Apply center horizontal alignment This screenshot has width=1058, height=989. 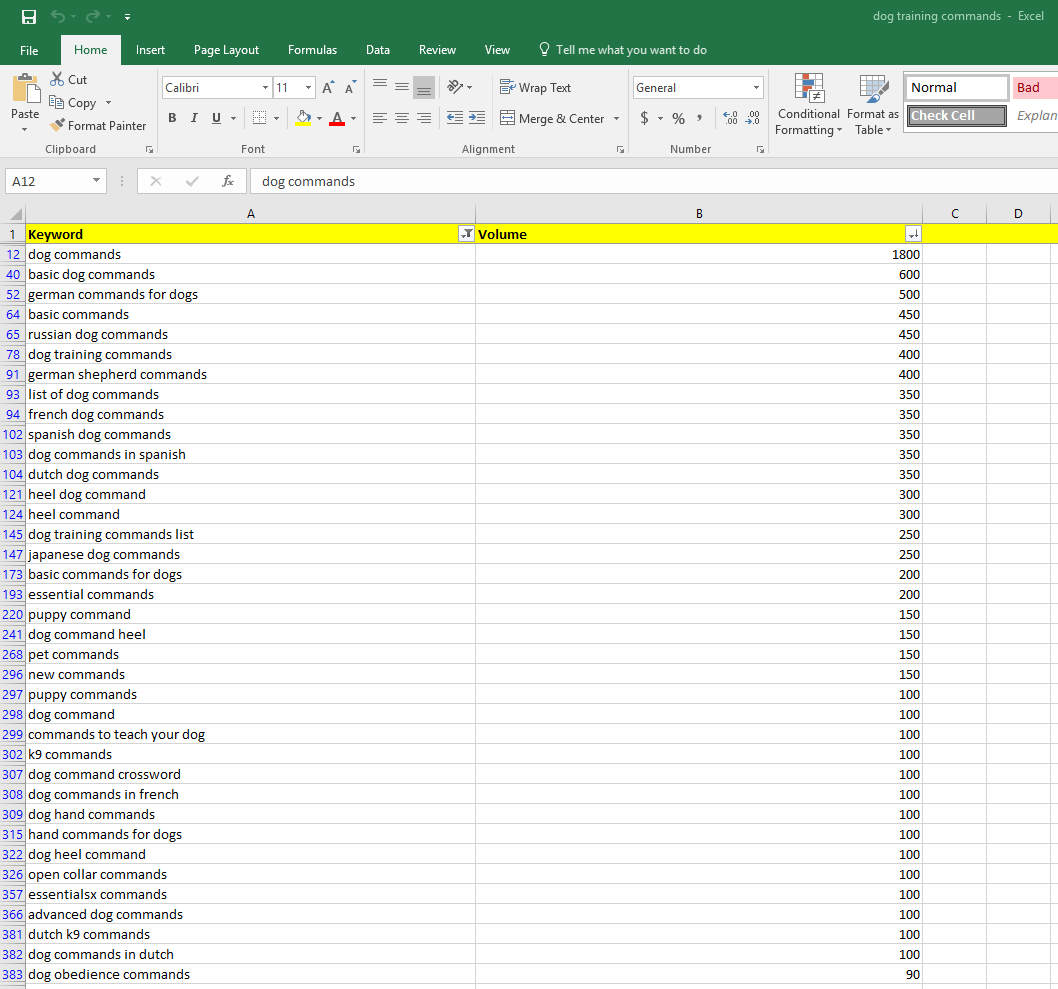coord(401,118)
